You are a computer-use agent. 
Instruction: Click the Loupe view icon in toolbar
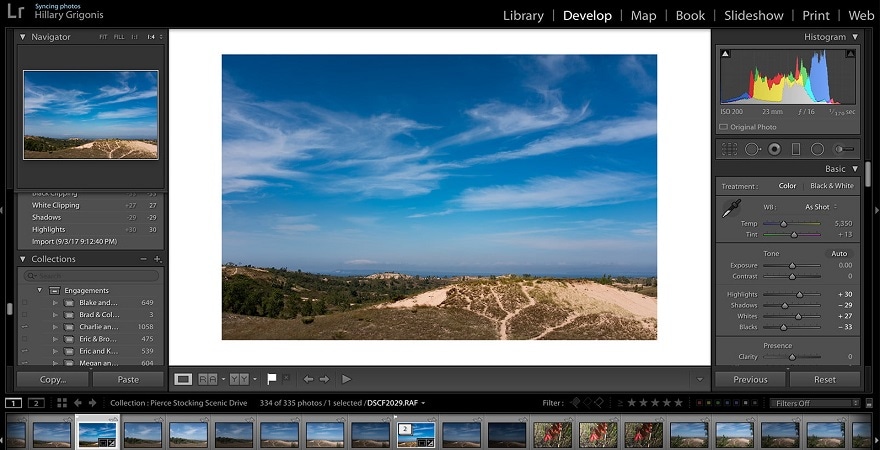point(183,379)
